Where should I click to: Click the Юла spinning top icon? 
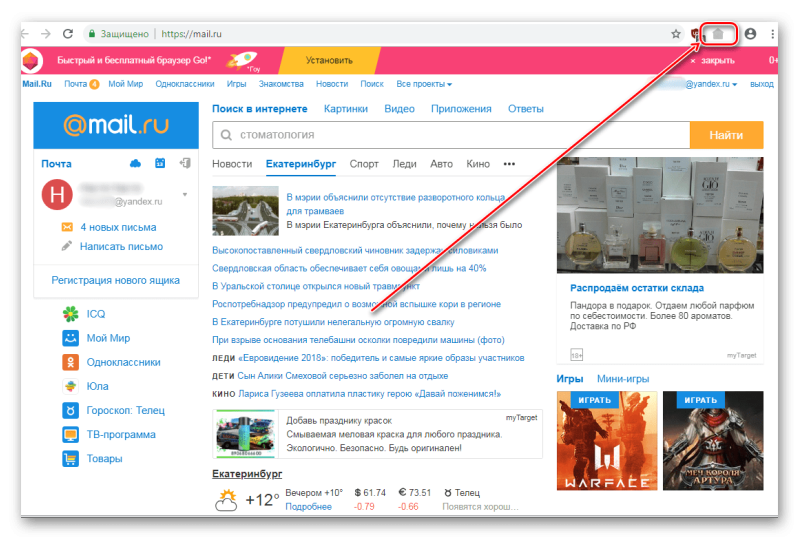coord(70,386)
